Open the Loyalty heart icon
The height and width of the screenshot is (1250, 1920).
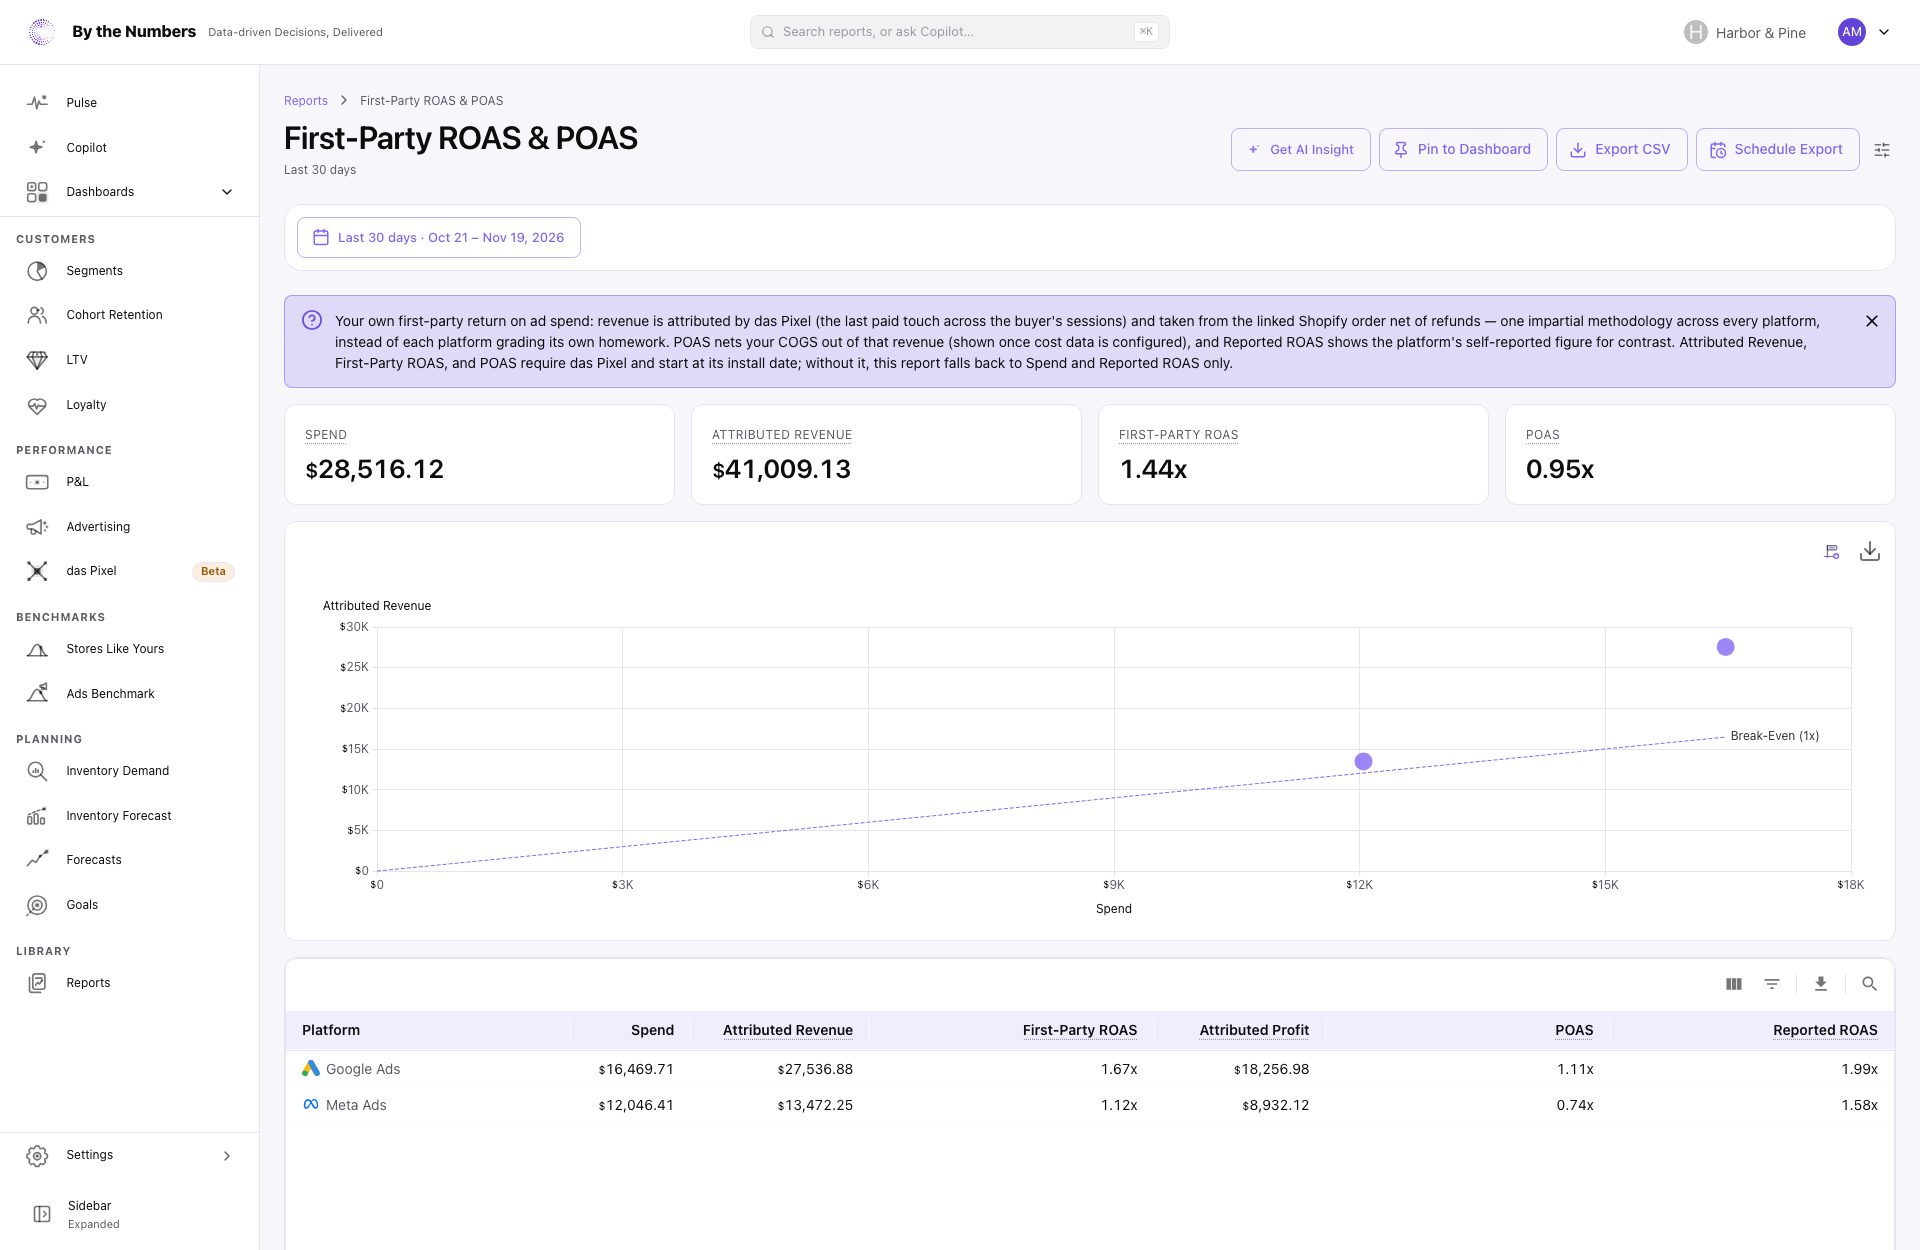click(37, 405)
